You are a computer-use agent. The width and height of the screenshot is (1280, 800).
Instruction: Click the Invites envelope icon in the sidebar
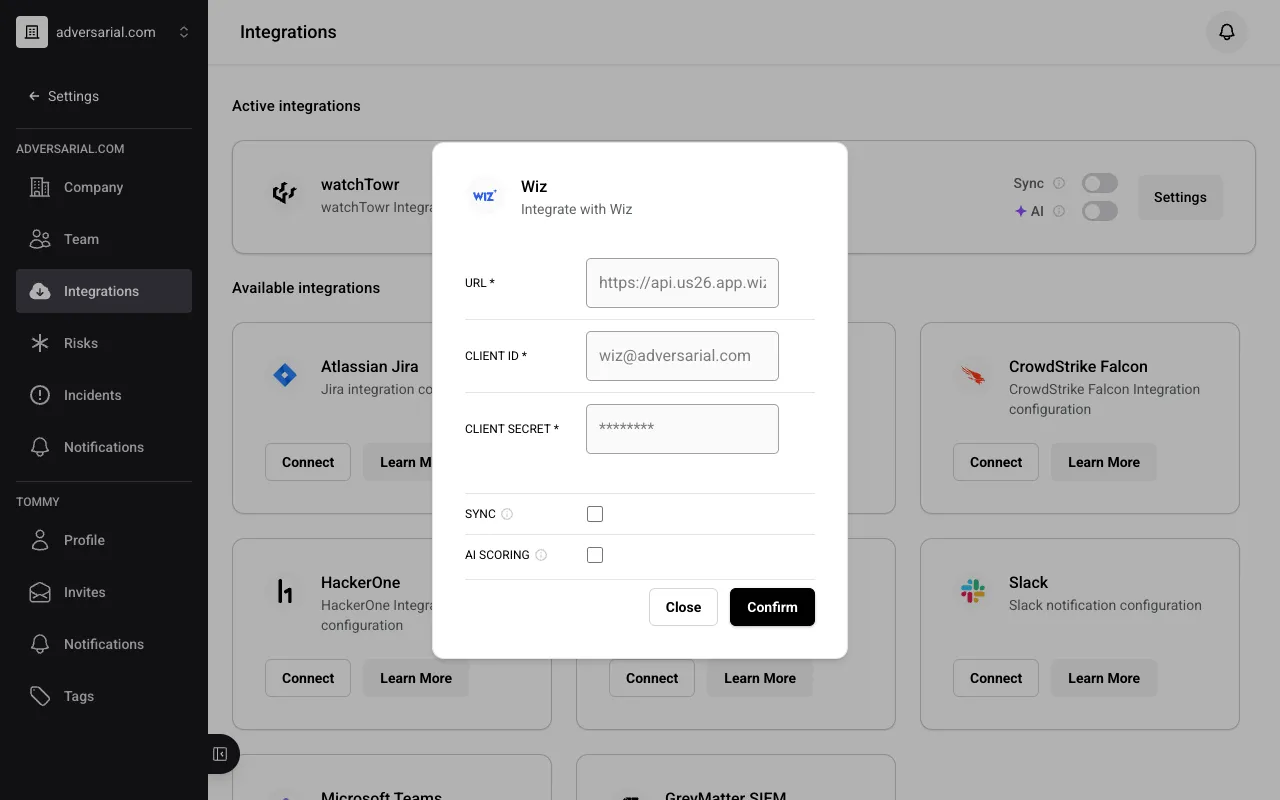[40, 592]
